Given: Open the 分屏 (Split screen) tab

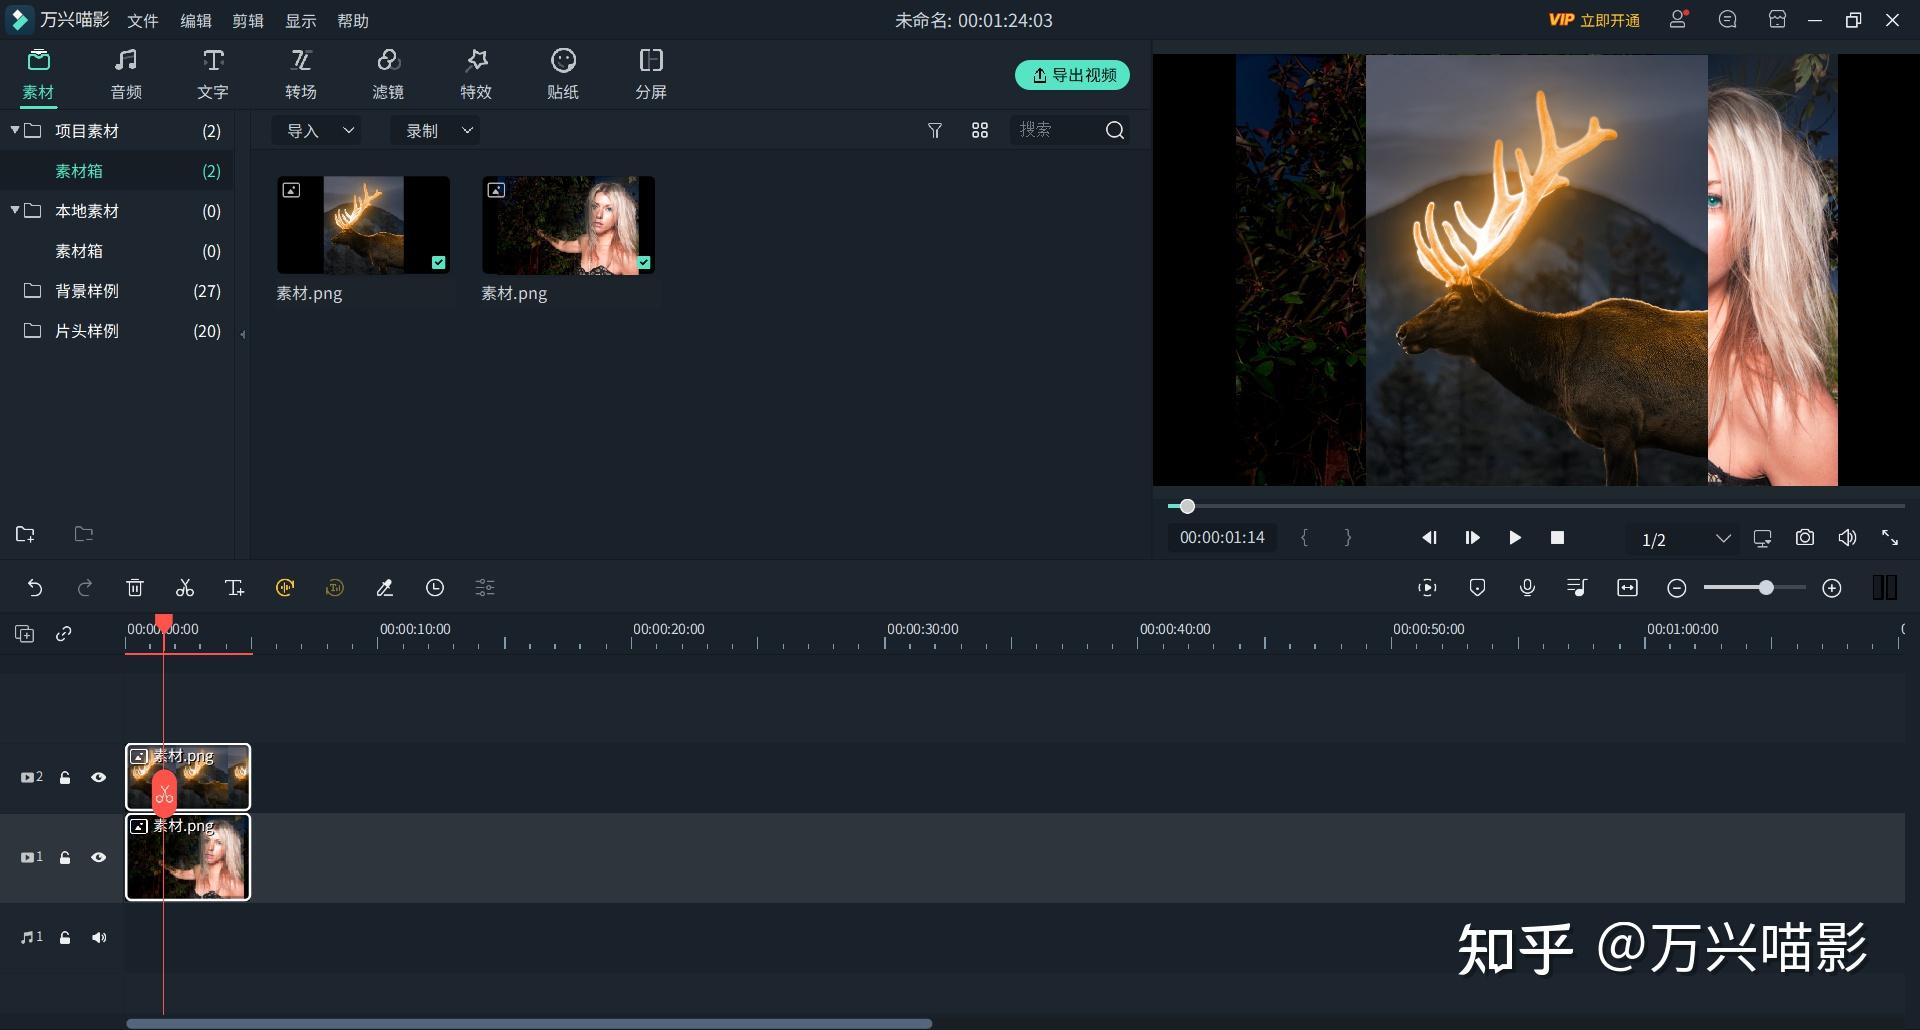Looking at the screenshot, I should pos(651,75).
